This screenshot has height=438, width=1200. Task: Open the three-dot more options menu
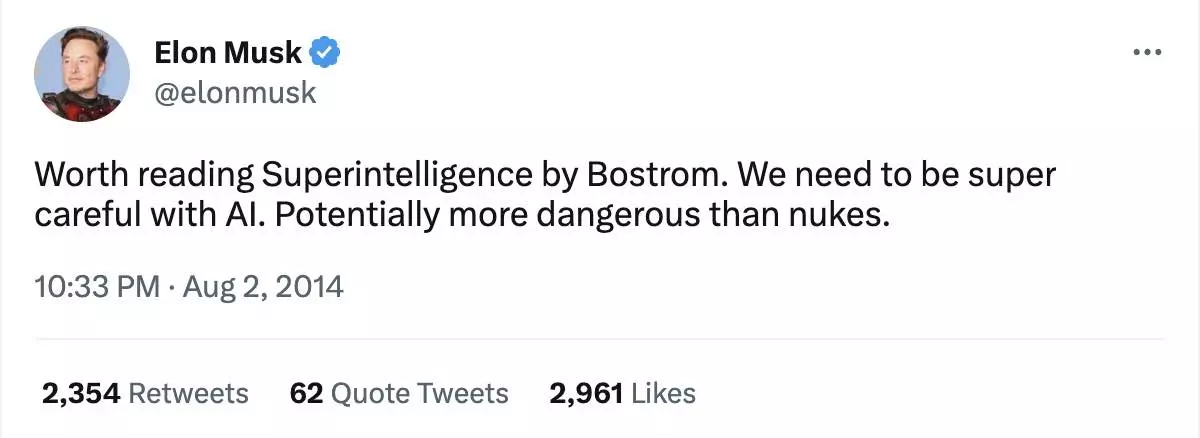click(x=1147, y=52)
